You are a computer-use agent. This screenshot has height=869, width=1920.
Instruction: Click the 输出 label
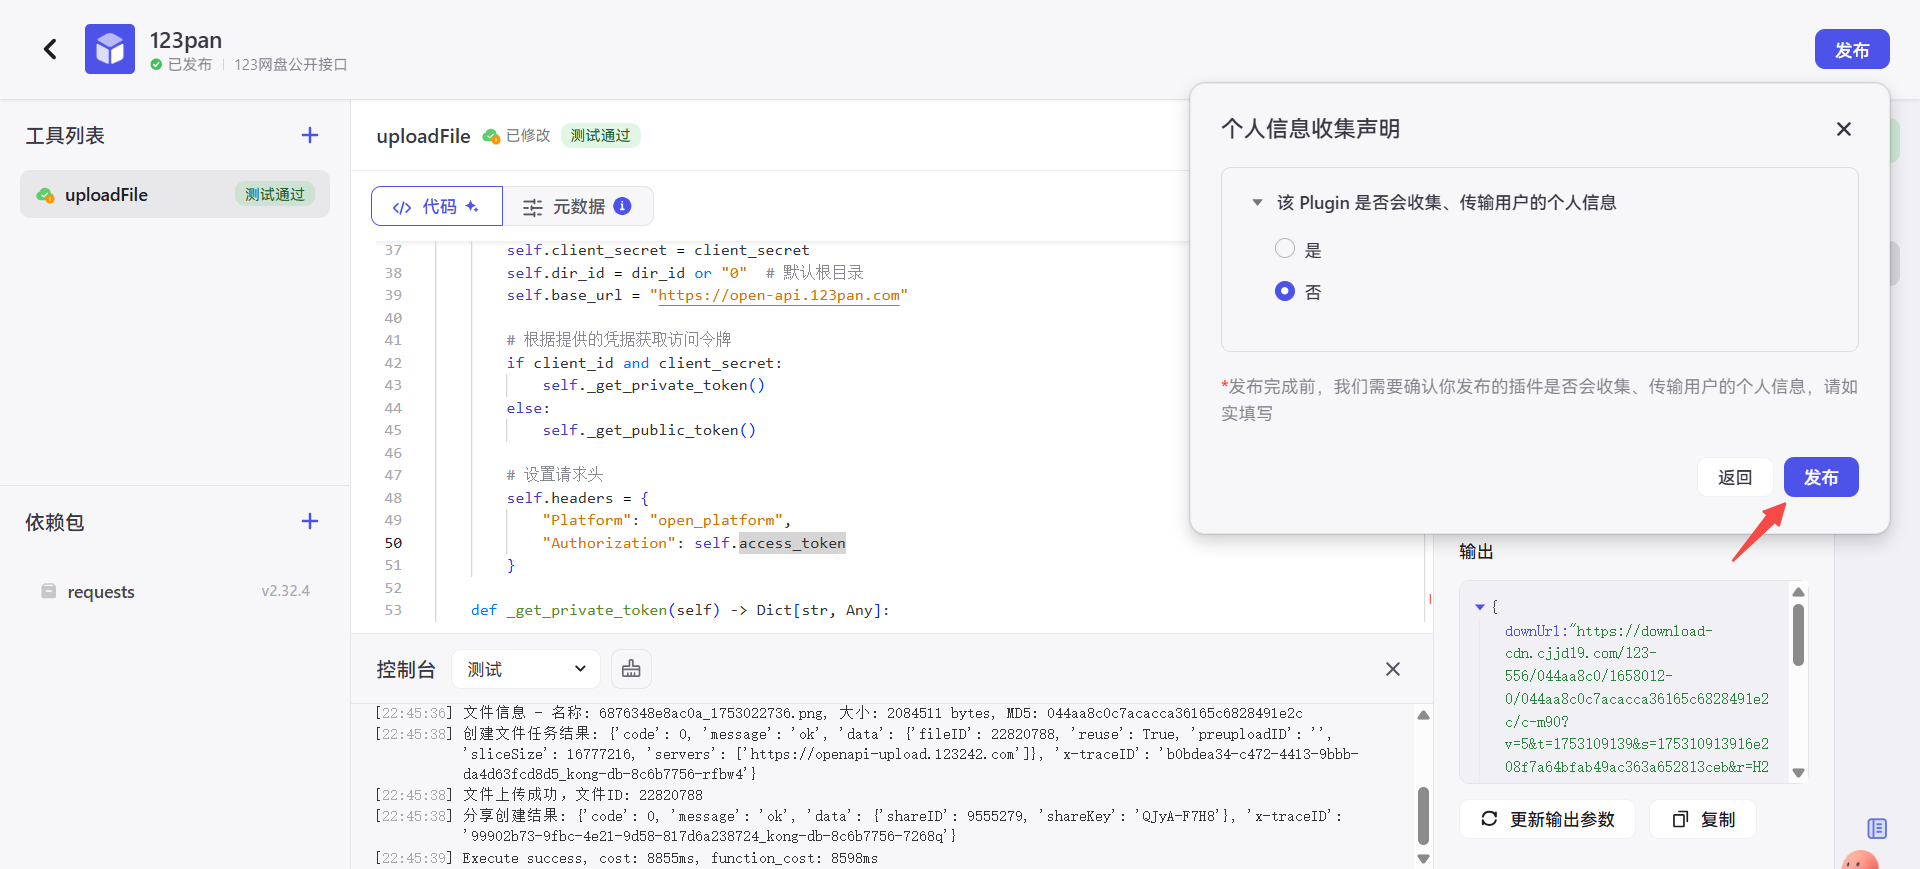pos(1476,551)
